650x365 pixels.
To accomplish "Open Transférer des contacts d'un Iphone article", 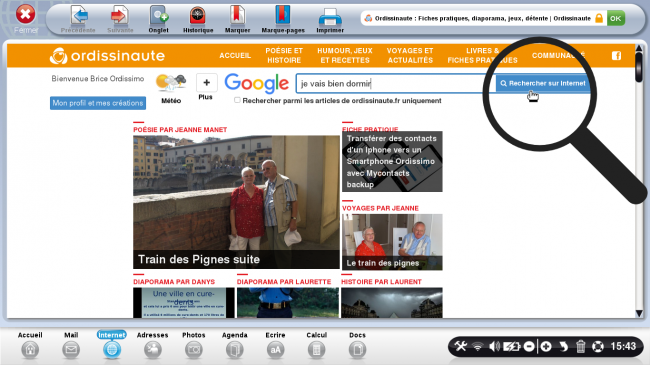I will tap(392, 161).
